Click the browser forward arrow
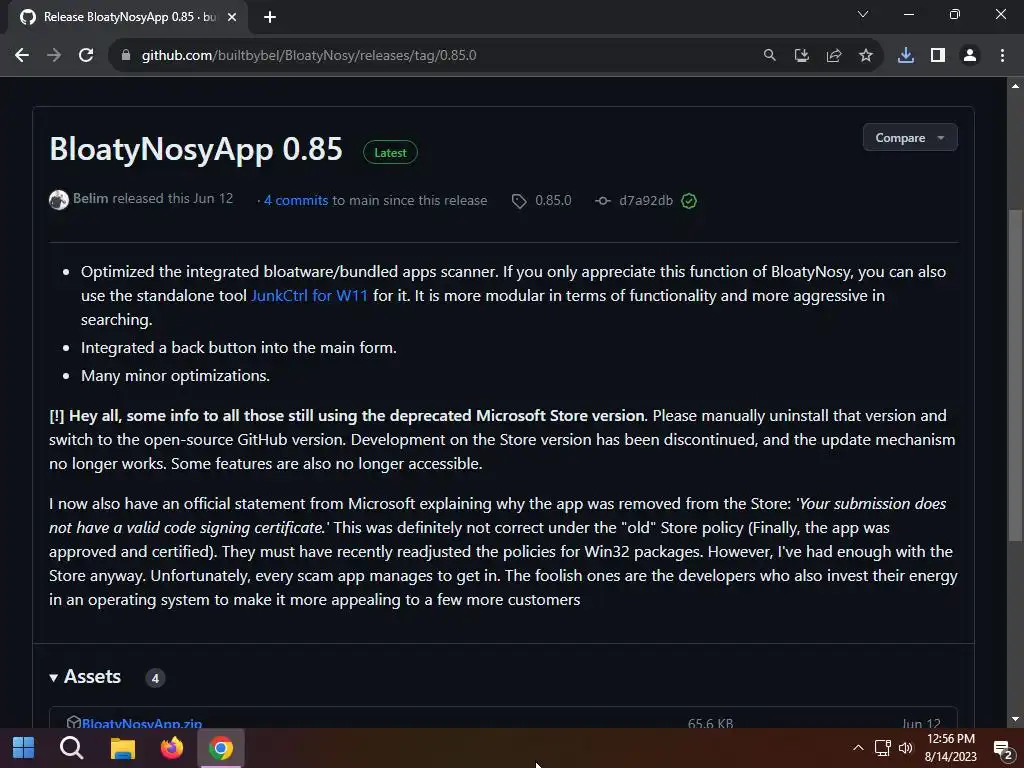 [54, 56]
